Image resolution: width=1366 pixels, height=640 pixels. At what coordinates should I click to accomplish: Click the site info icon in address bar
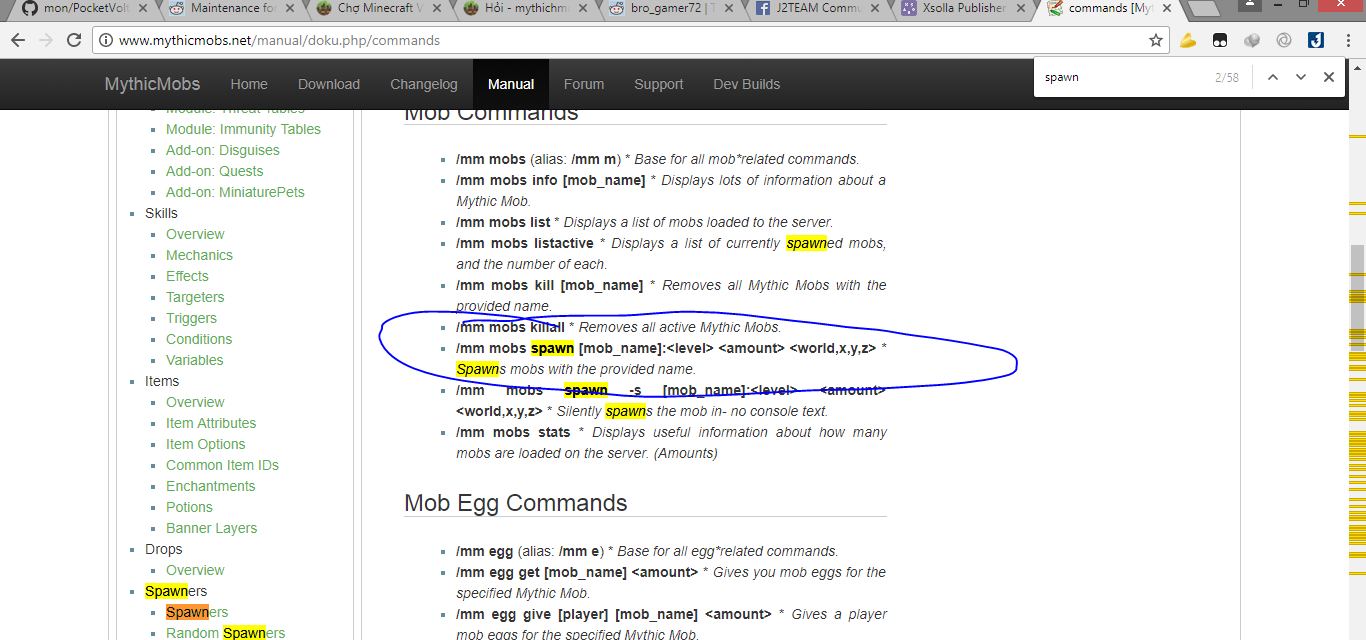tap(105, 41)
